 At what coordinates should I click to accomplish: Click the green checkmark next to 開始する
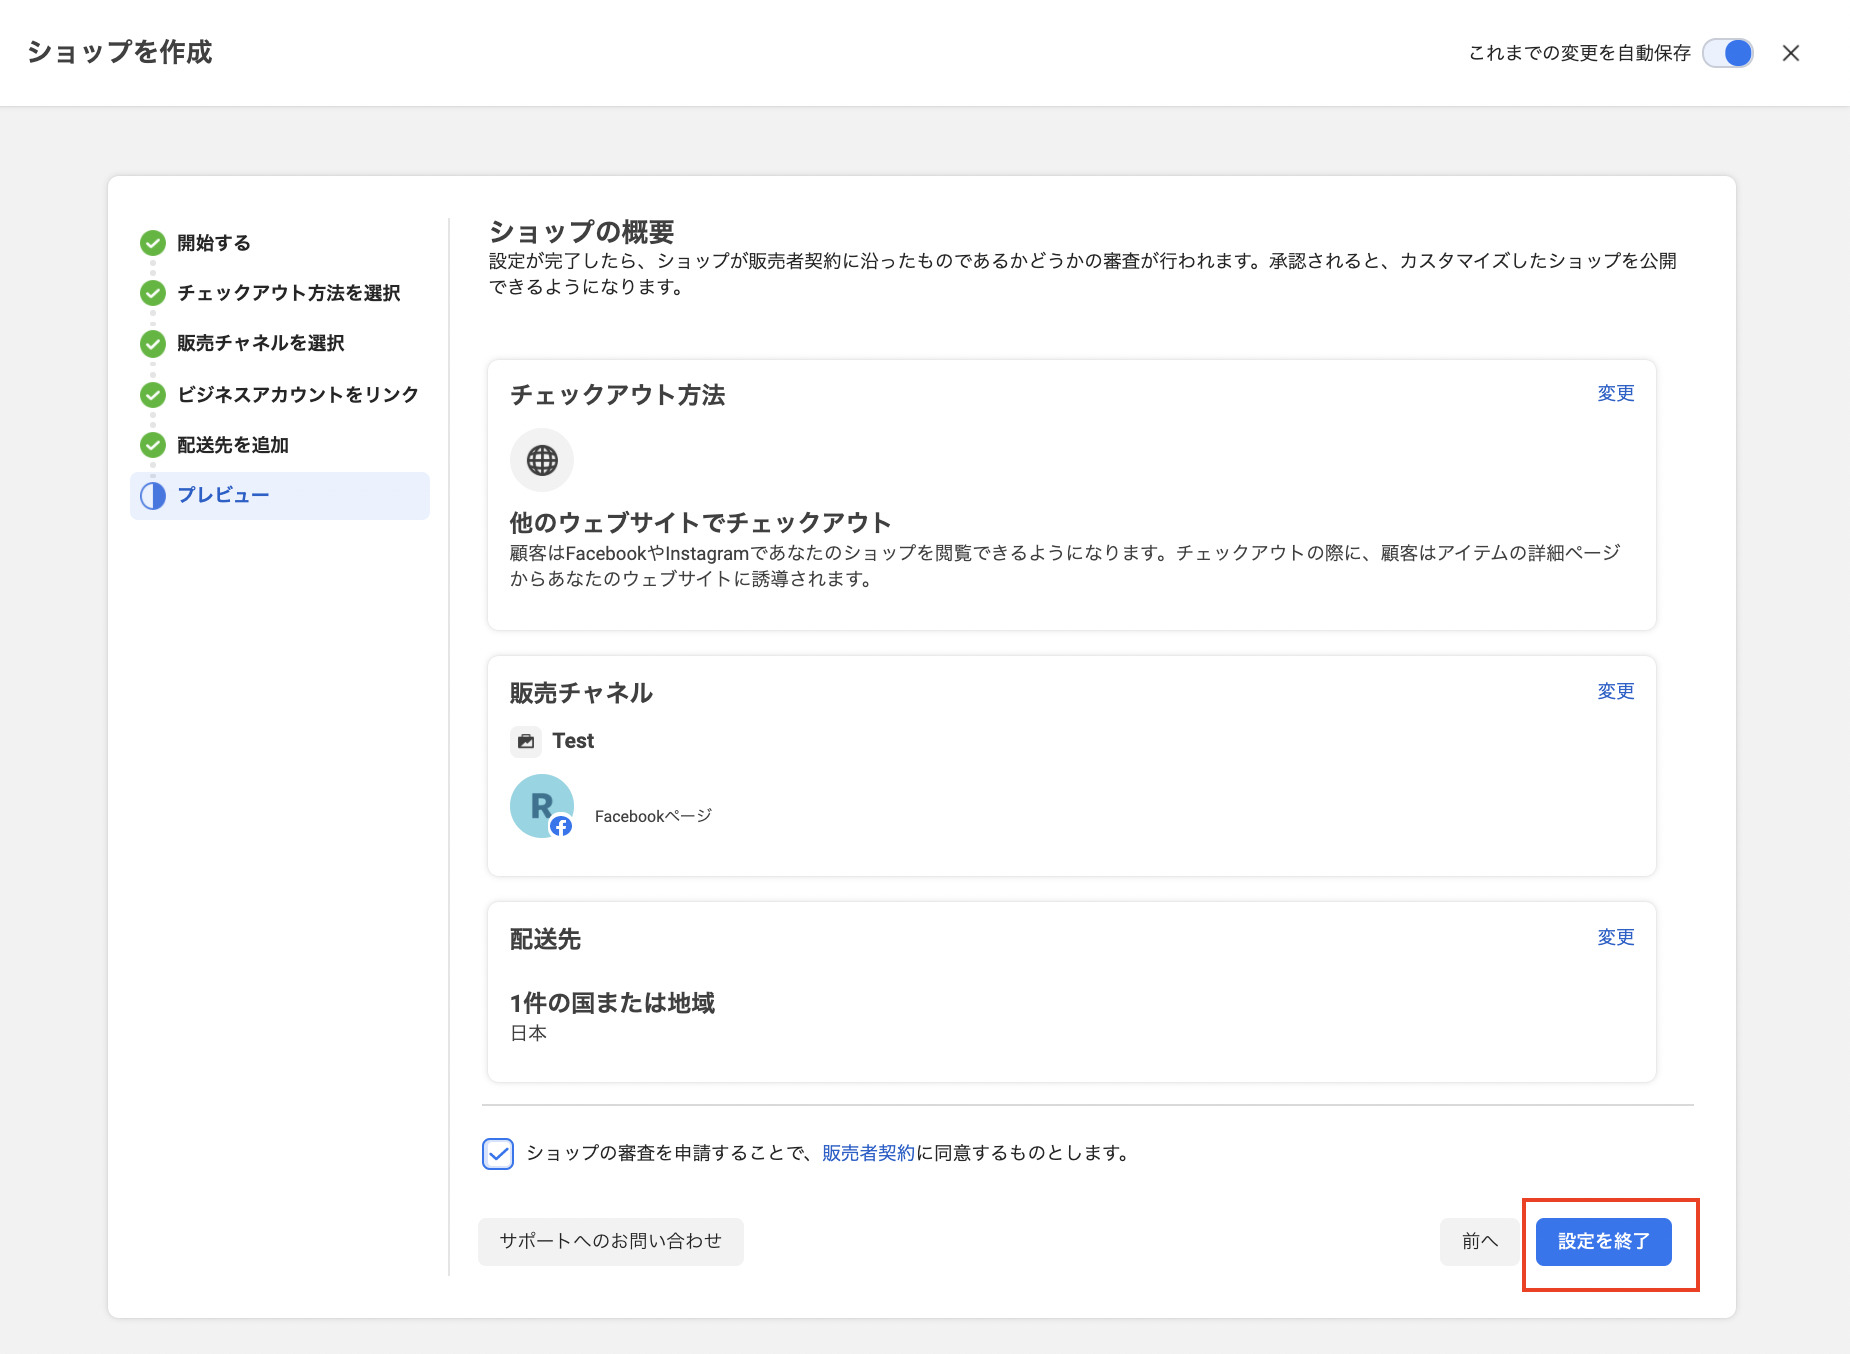153,243
